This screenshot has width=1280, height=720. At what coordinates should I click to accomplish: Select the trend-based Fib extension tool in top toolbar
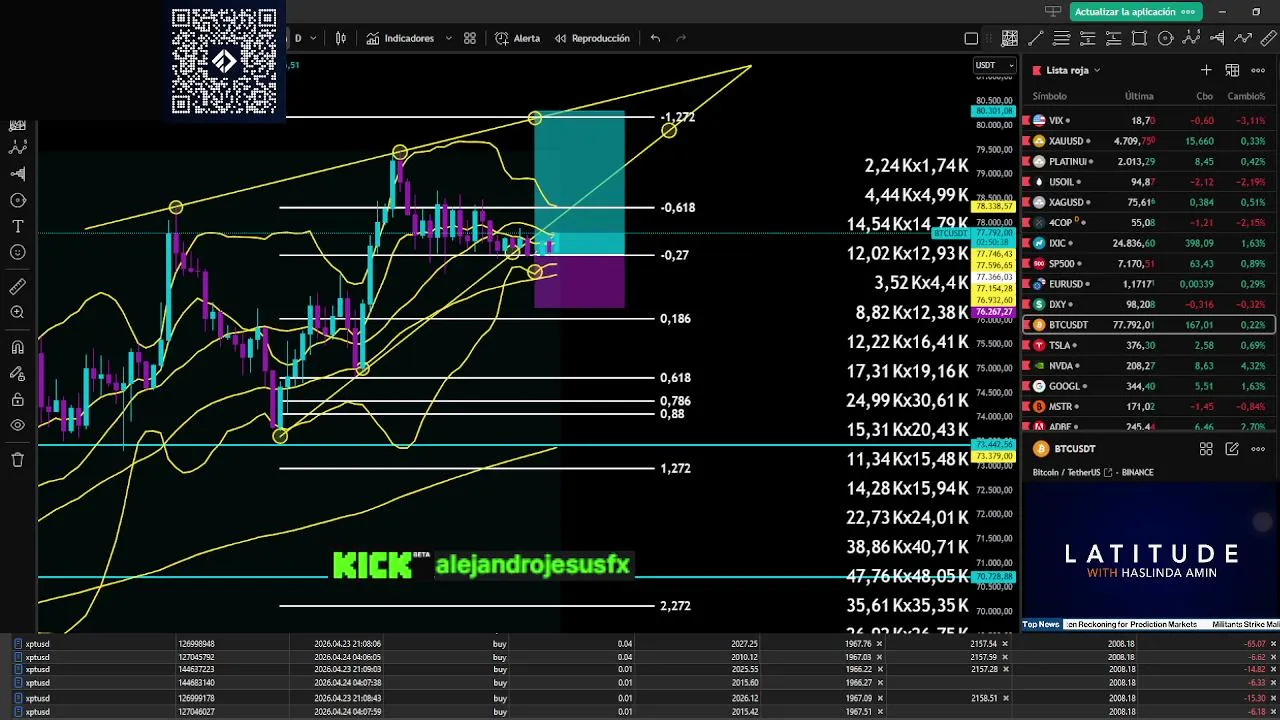click(x=1113, y=39)
